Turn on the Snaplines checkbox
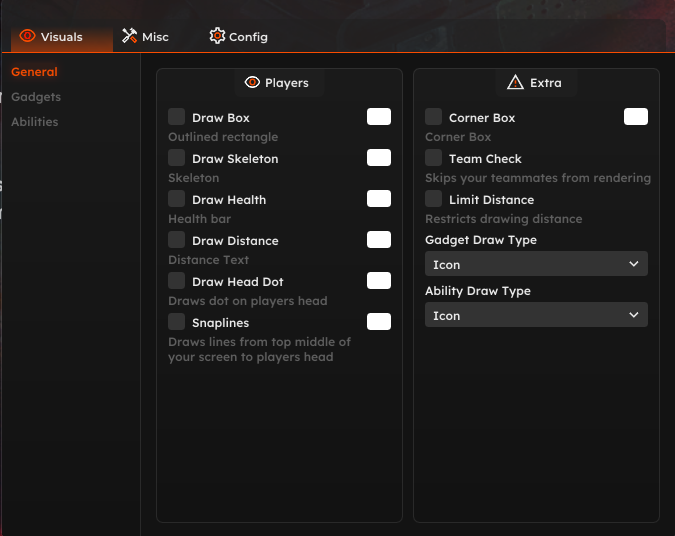The height and width of the screenshot is (536, 675). (177, 322)
